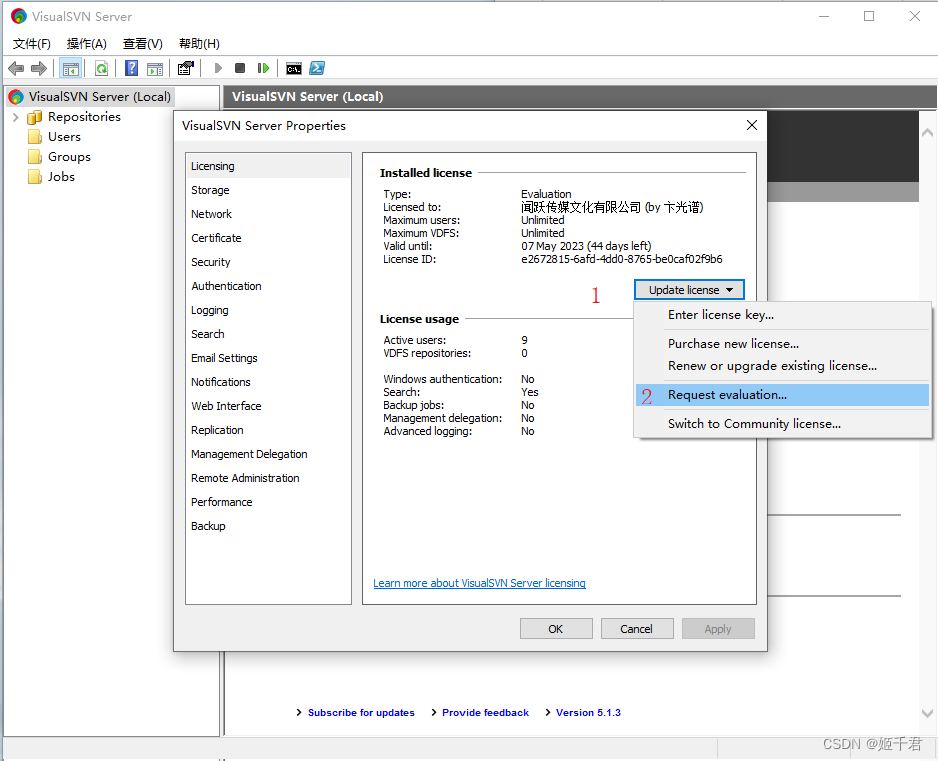Select the Certificate properties page
Viewport: 938px width, 761px height.
tap(268, 238)
